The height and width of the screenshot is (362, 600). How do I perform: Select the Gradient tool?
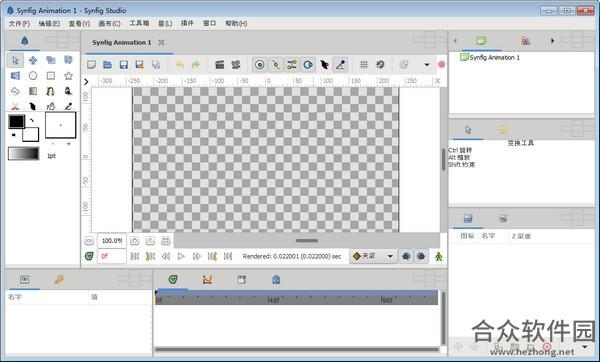[33, 91]
